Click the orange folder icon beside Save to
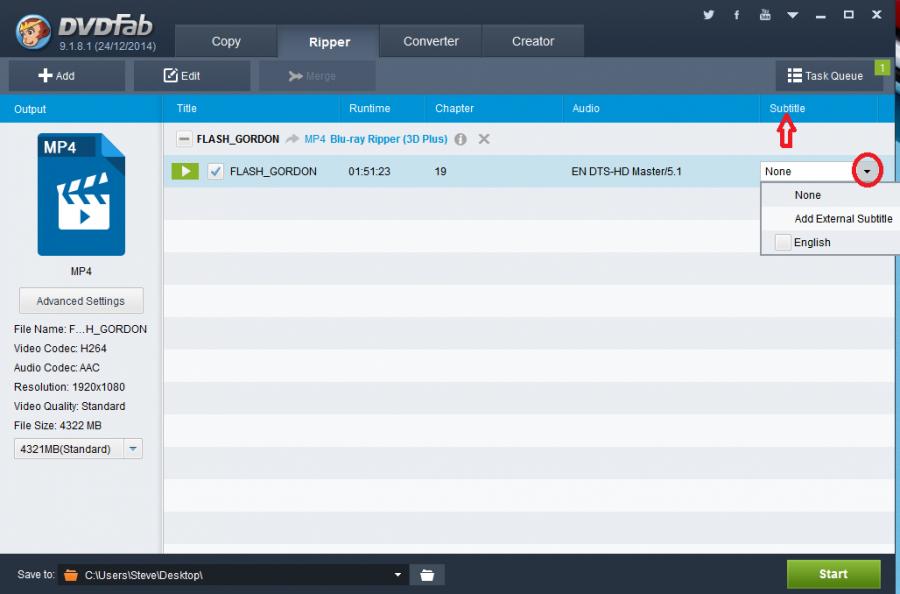Image resolution: width=900 pixels, height=594 pixels. tap(71, 574)
